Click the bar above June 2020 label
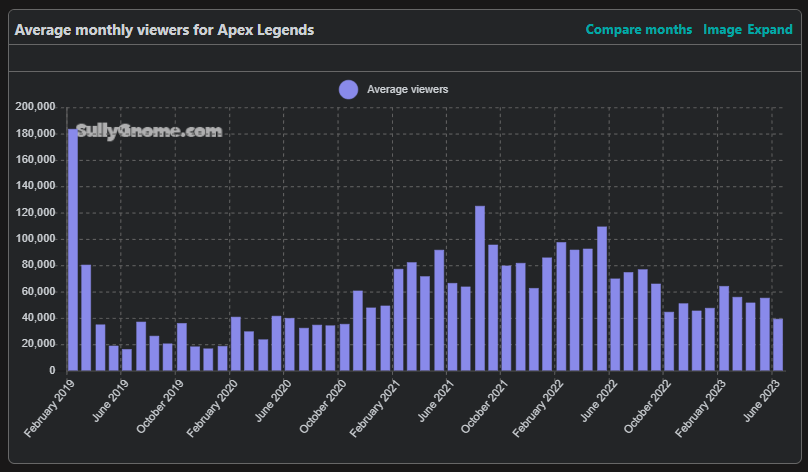Screen dimensions: 808x472 290,344
